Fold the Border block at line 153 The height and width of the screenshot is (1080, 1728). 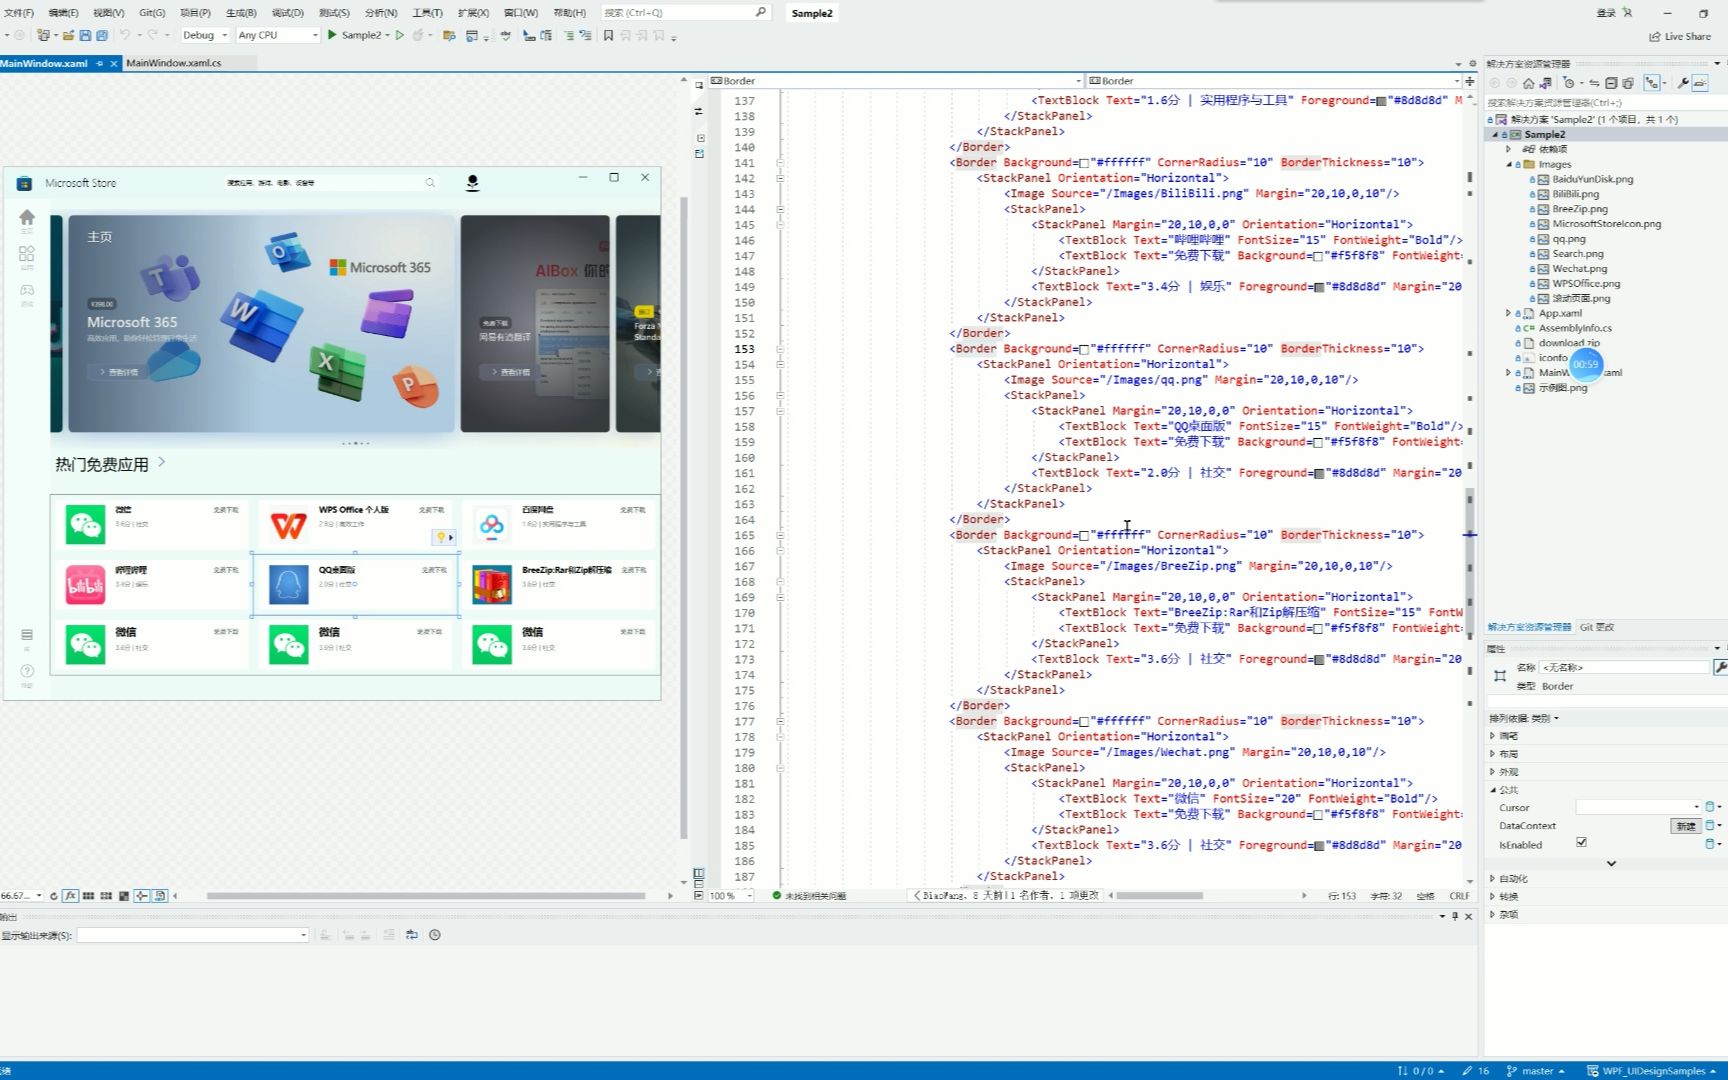click(780, 349)
